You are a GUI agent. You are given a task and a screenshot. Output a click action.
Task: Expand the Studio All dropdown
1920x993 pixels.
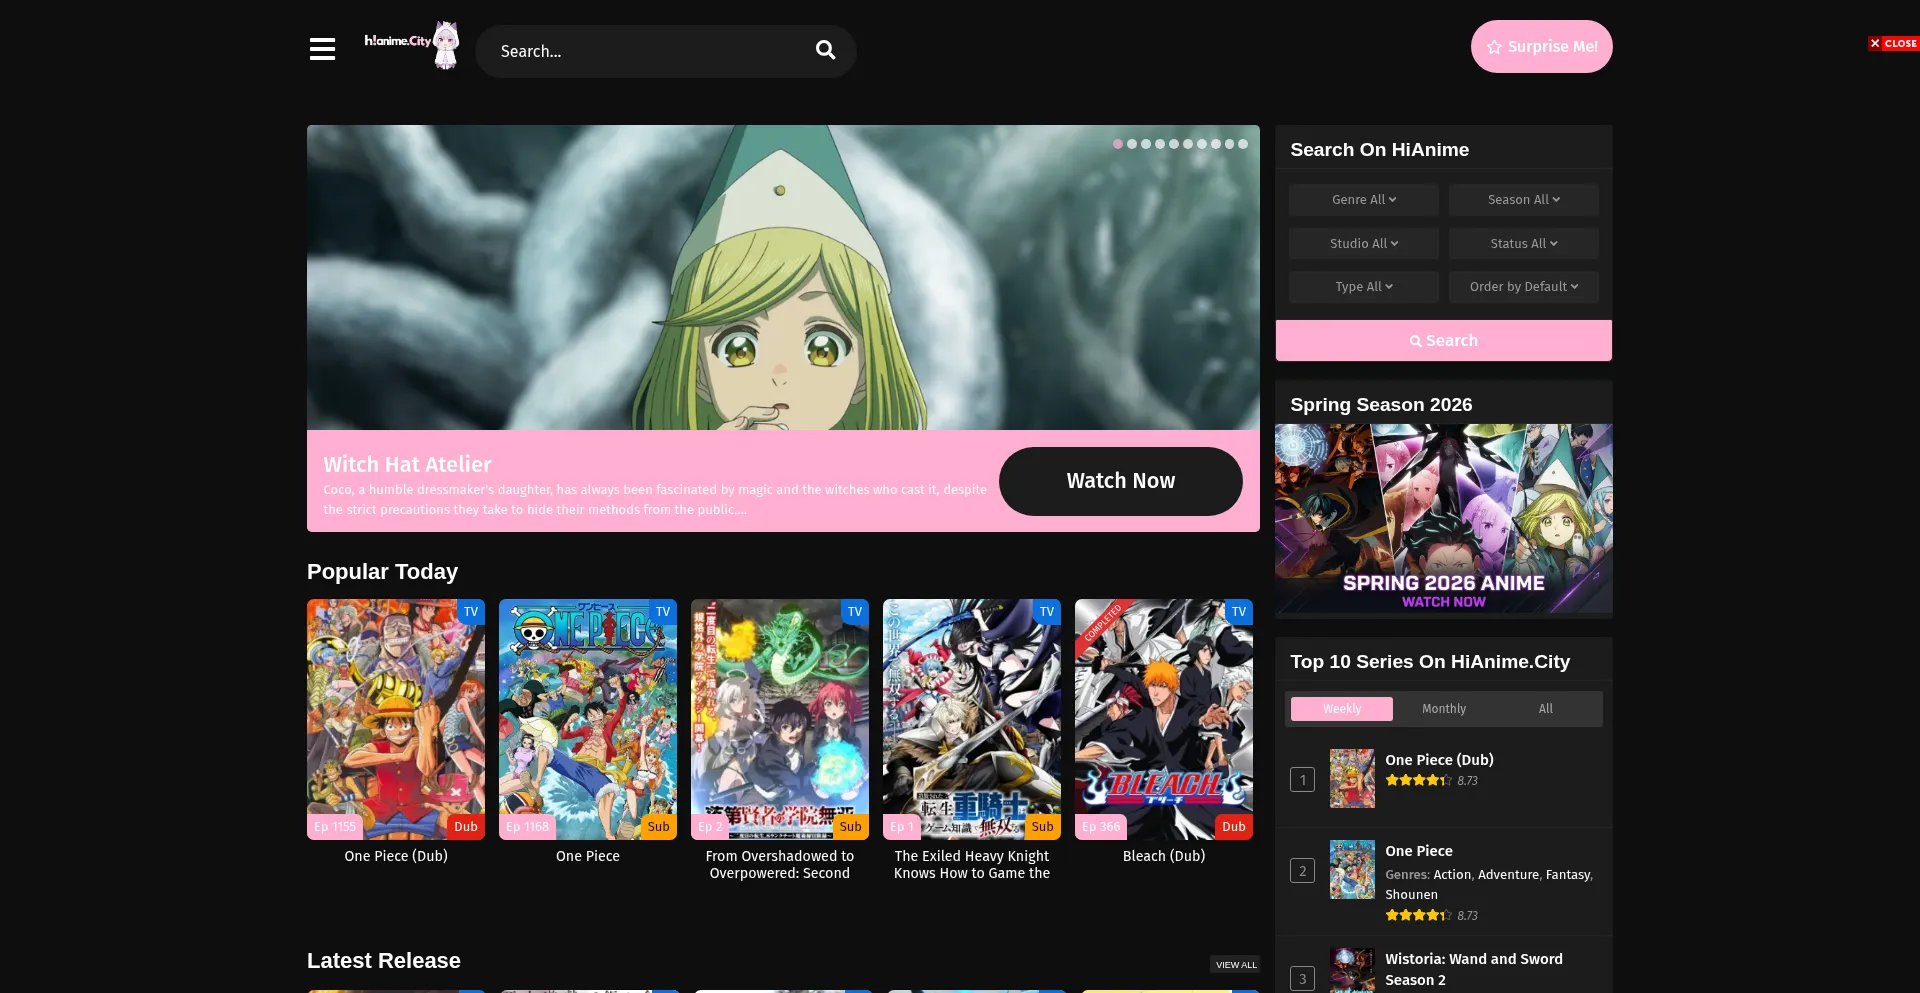[x=1363, y=244]
